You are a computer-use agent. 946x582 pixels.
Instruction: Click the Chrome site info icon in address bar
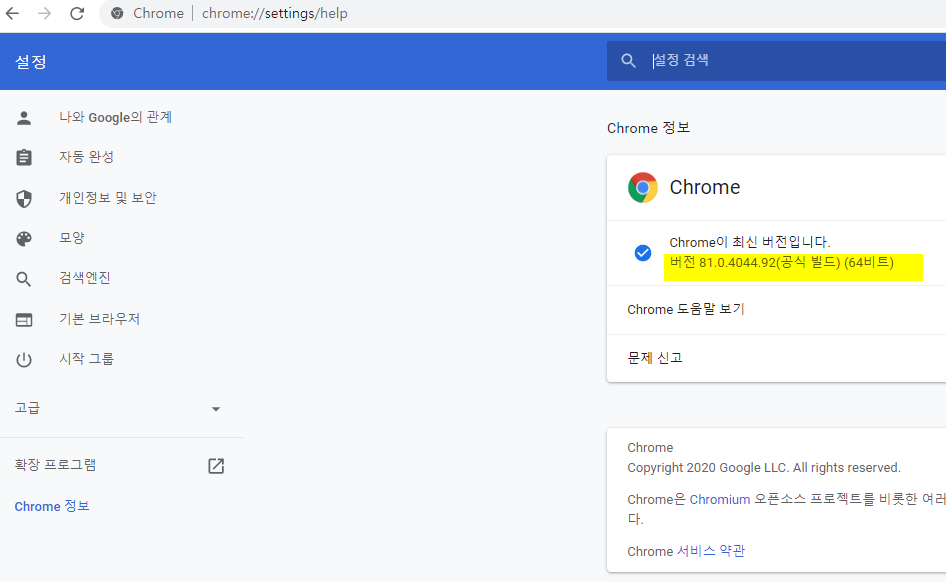point(117,13)
